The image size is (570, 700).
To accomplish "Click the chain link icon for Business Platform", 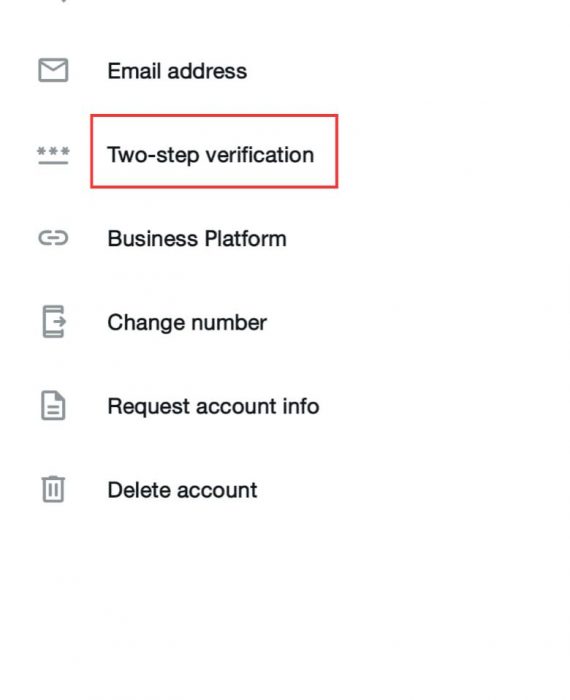I will coord(53,238).
